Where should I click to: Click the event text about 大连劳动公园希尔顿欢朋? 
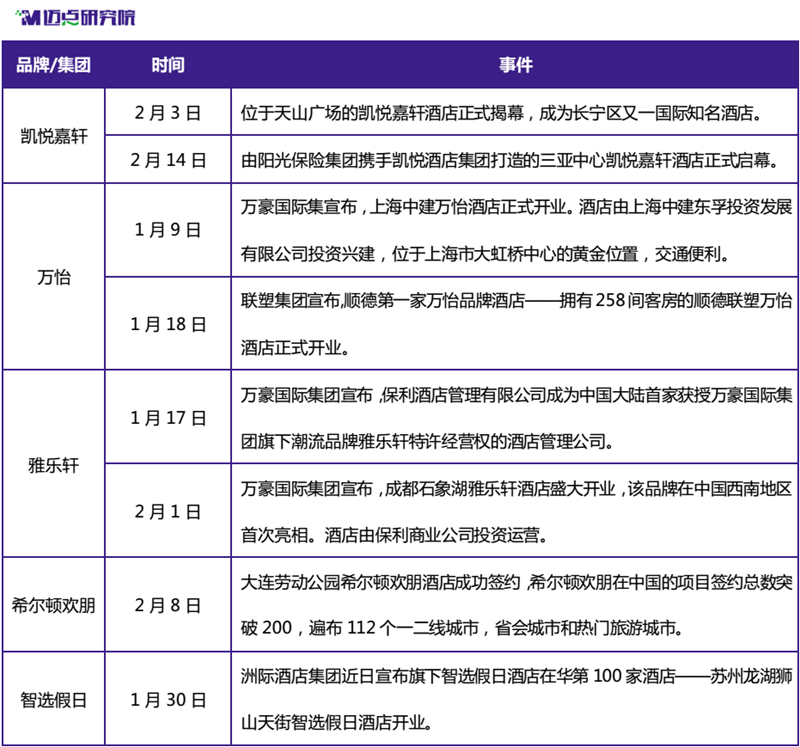coord(516,605)
